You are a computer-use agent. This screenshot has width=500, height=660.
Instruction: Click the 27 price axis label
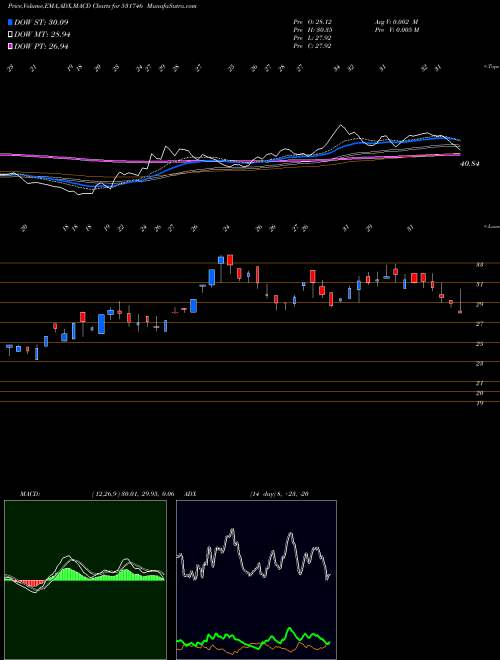479,324
